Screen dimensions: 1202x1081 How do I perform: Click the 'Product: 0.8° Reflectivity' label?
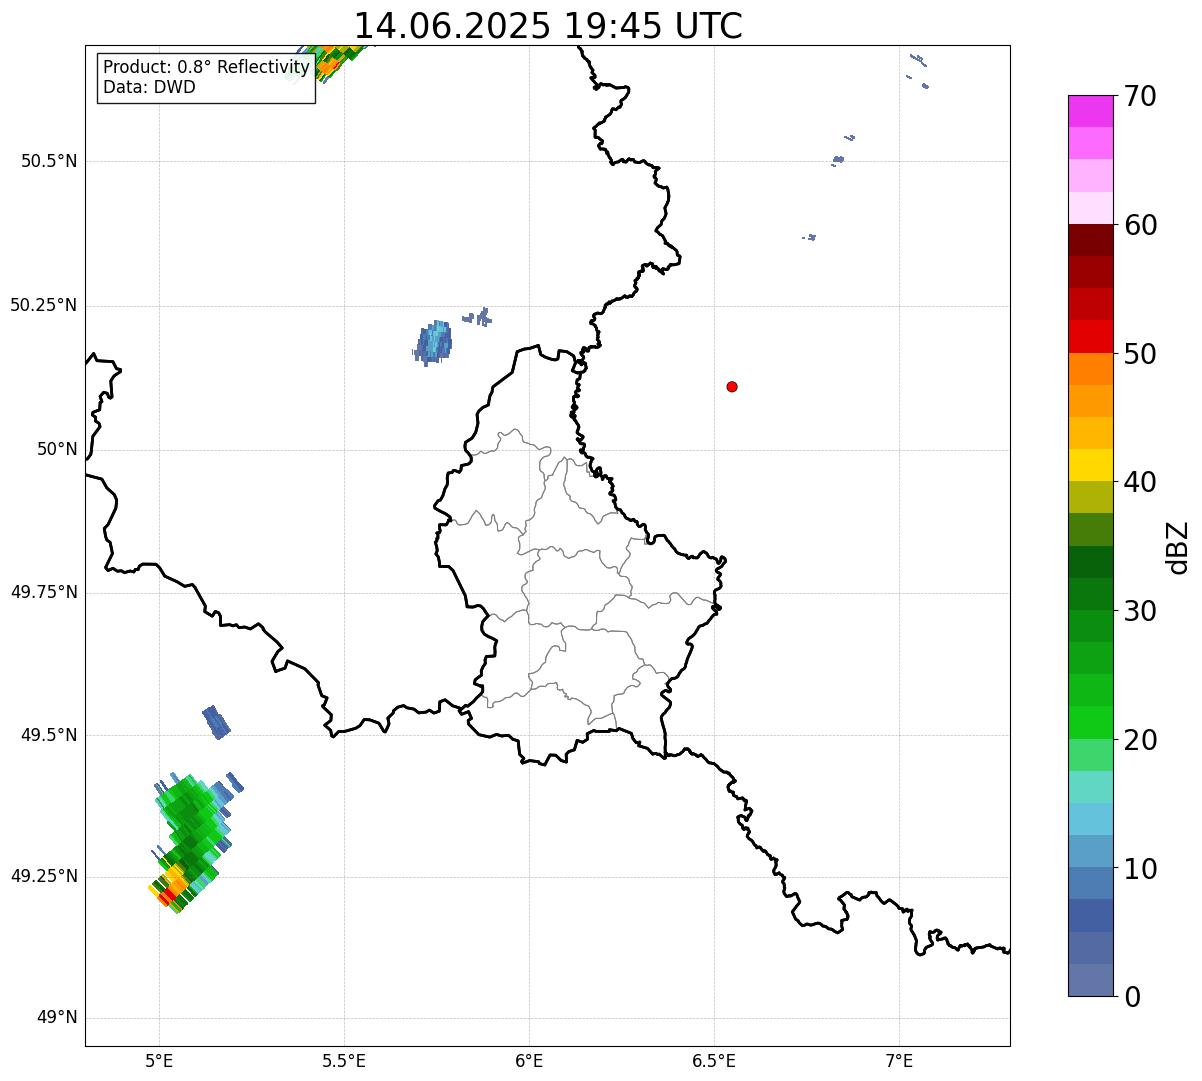(206, 67)
